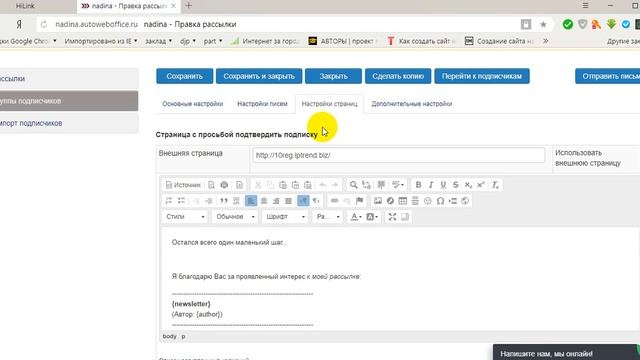Click the Undo arrow icon
Image resolution: width=640 pixels, height=360 pixels.
pos(322,185)
